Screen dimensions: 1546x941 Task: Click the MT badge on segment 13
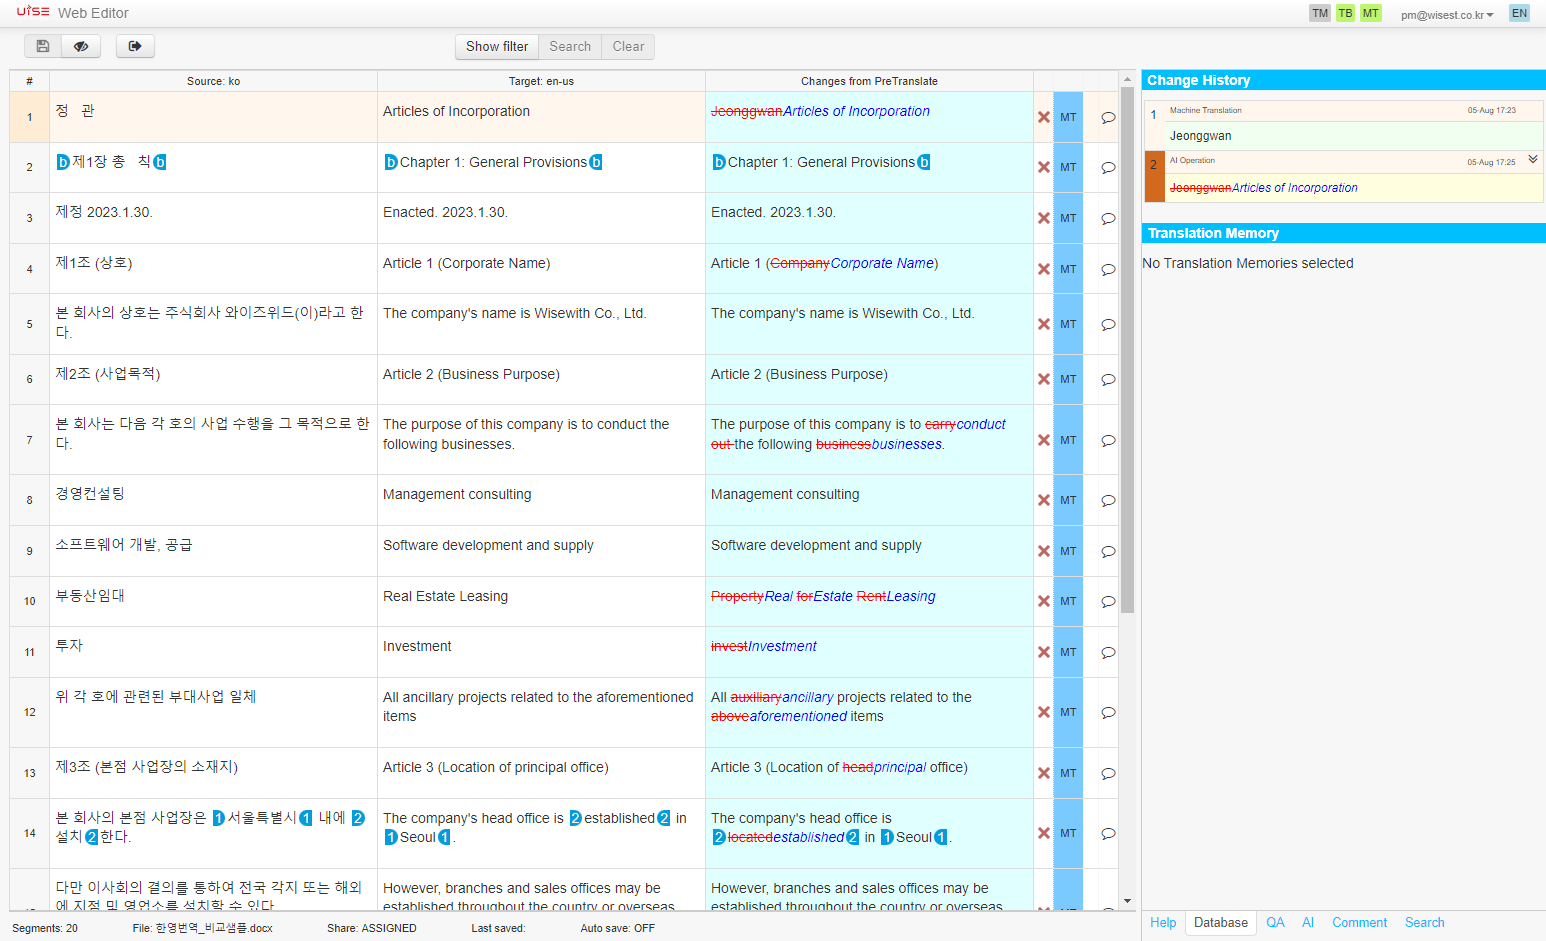click(x=1068, y=773)
